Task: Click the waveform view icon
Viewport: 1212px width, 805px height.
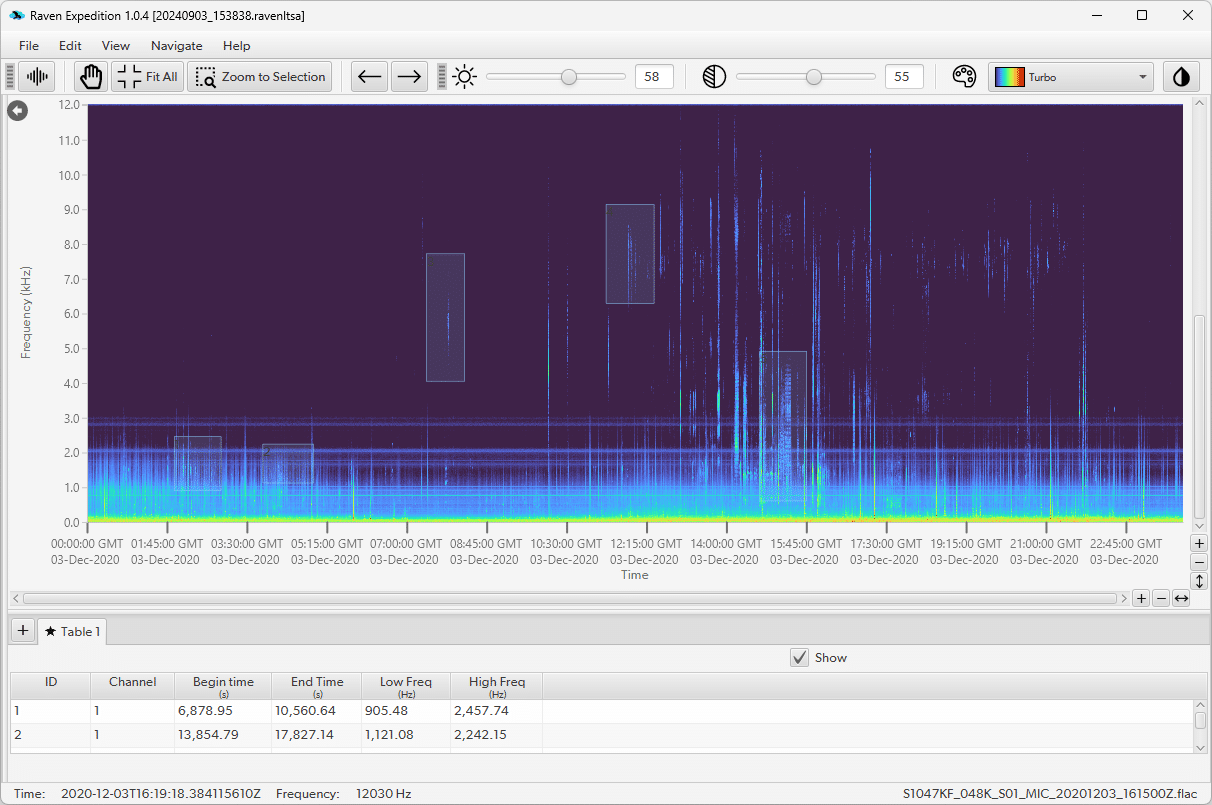Action: pyautogui.click(x=38, y=77)
